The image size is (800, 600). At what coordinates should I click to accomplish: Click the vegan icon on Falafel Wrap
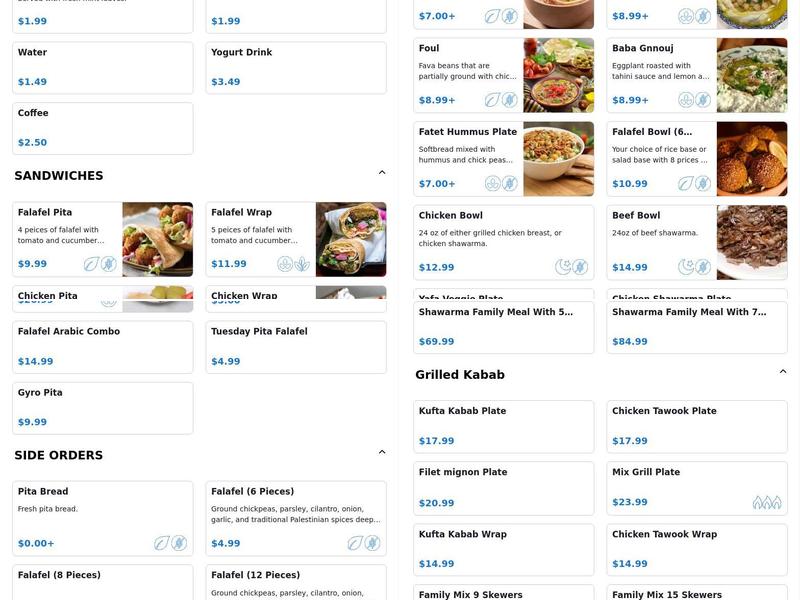[x=283, y=265]
